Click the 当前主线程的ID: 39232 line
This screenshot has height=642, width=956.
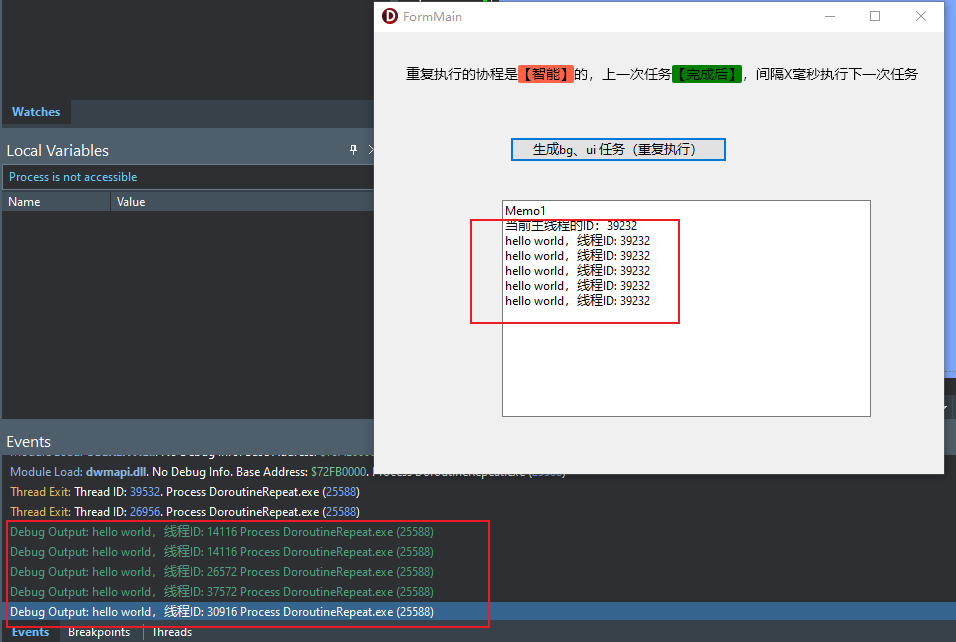point(571,226)
